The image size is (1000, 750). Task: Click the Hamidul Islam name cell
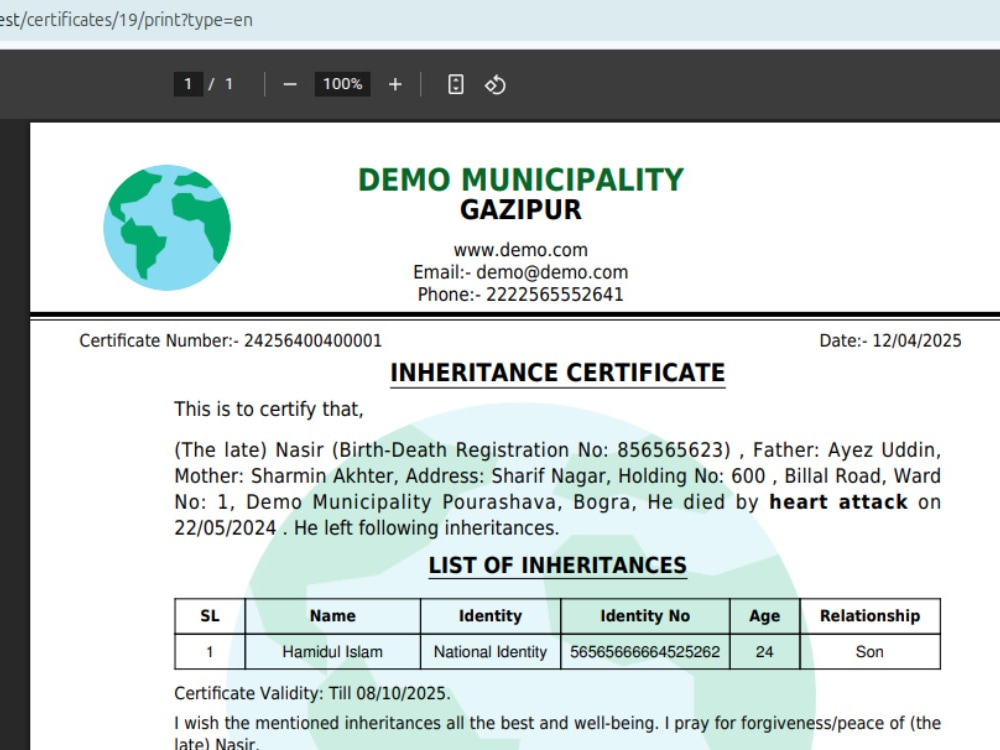(332, 652)
